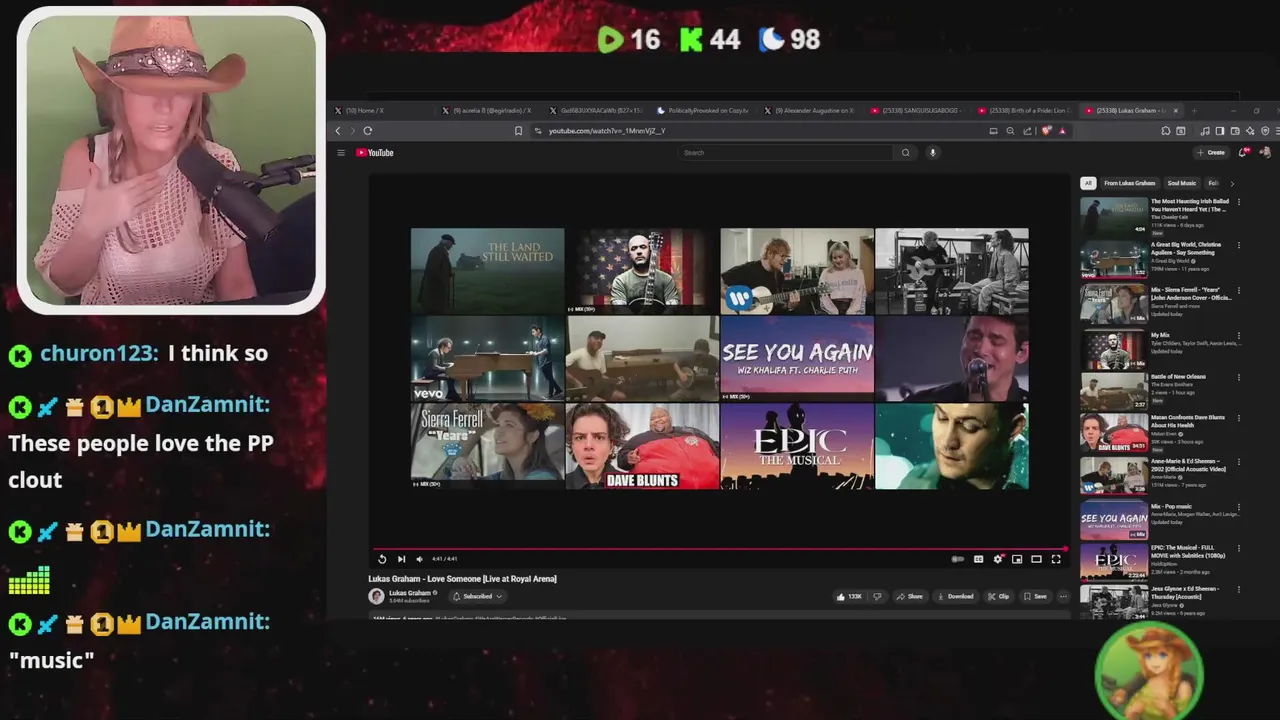Open options for A Great Big World suggestion

pyautogui.click(x=1239, y=246)
